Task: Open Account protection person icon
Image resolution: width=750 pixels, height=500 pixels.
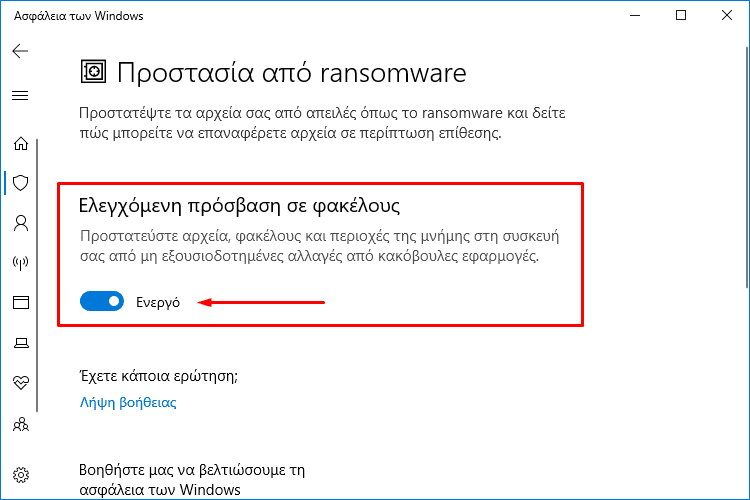Action: click(21, 223)
